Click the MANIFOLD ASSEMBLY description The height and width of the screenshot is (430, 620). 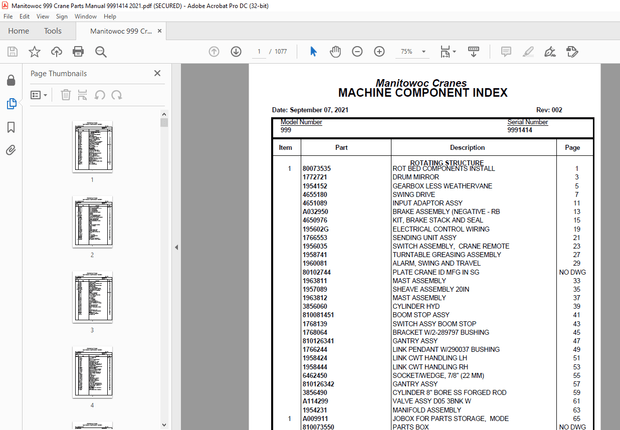pos(427,410)
